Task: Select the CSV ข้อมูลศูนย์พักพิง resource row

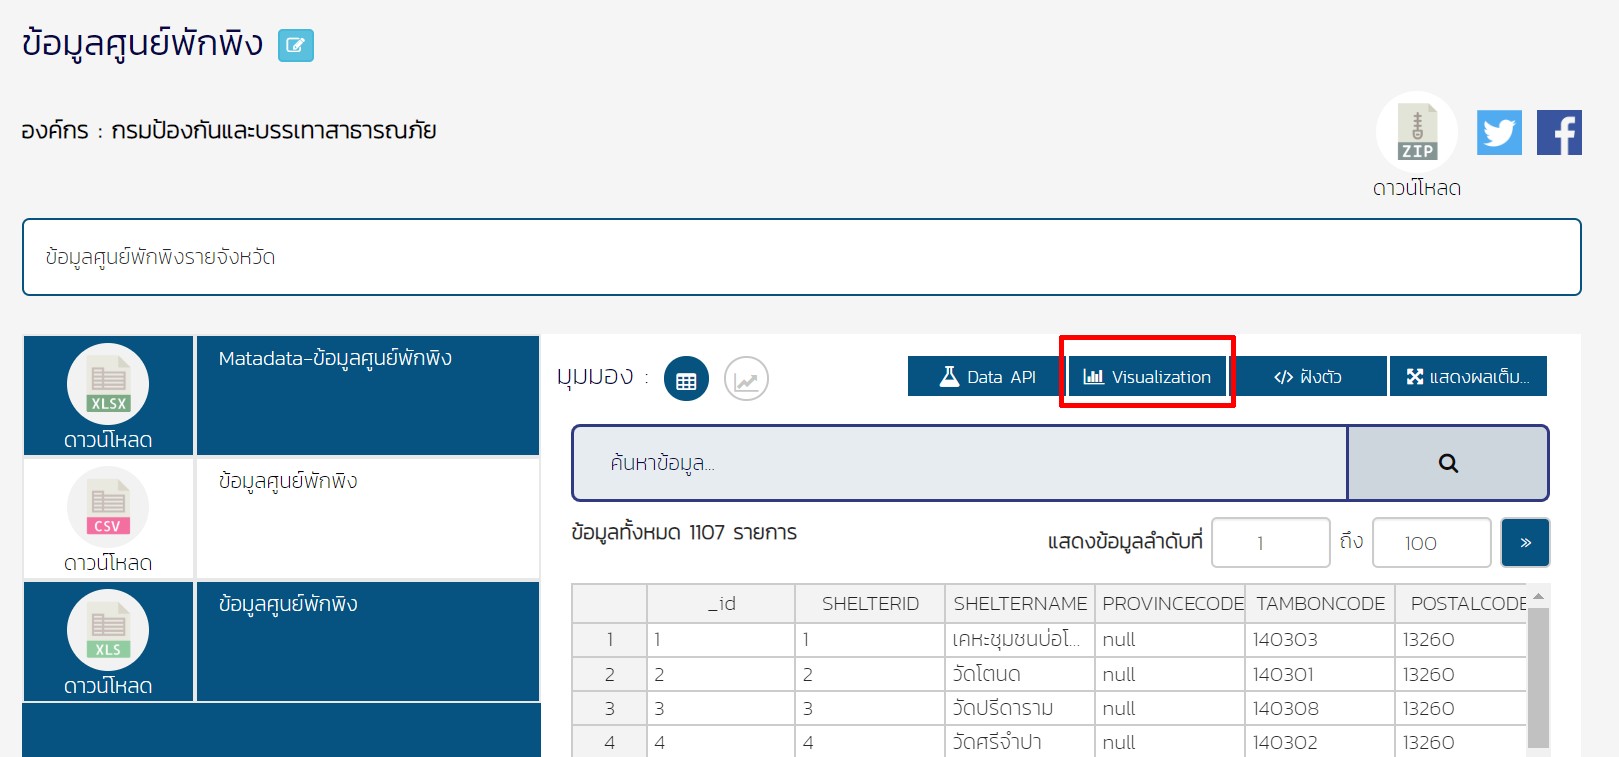Action: tap(368, 518)
